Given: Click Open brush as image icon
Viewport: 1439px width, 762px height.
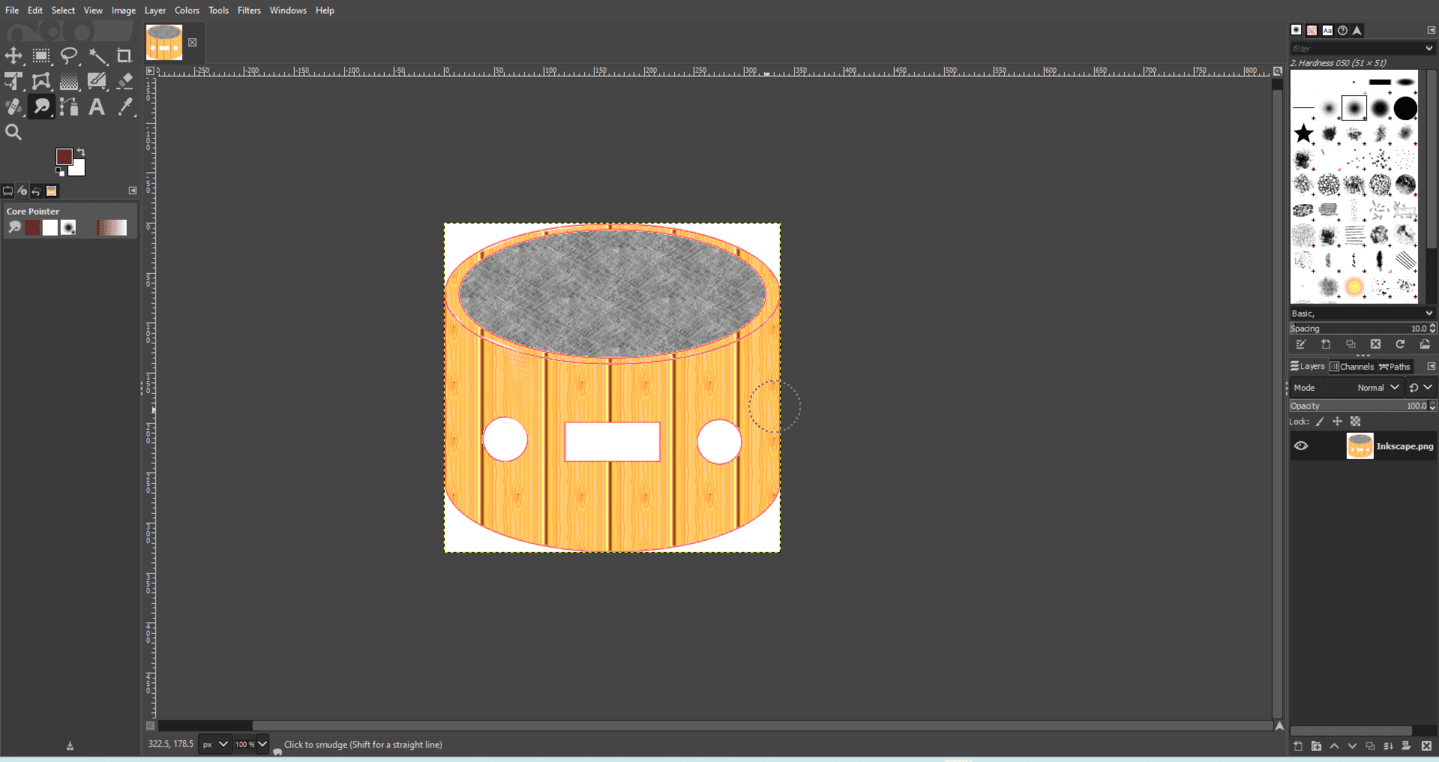Looking at the screenshot, I should click(x=1425, y=344).
